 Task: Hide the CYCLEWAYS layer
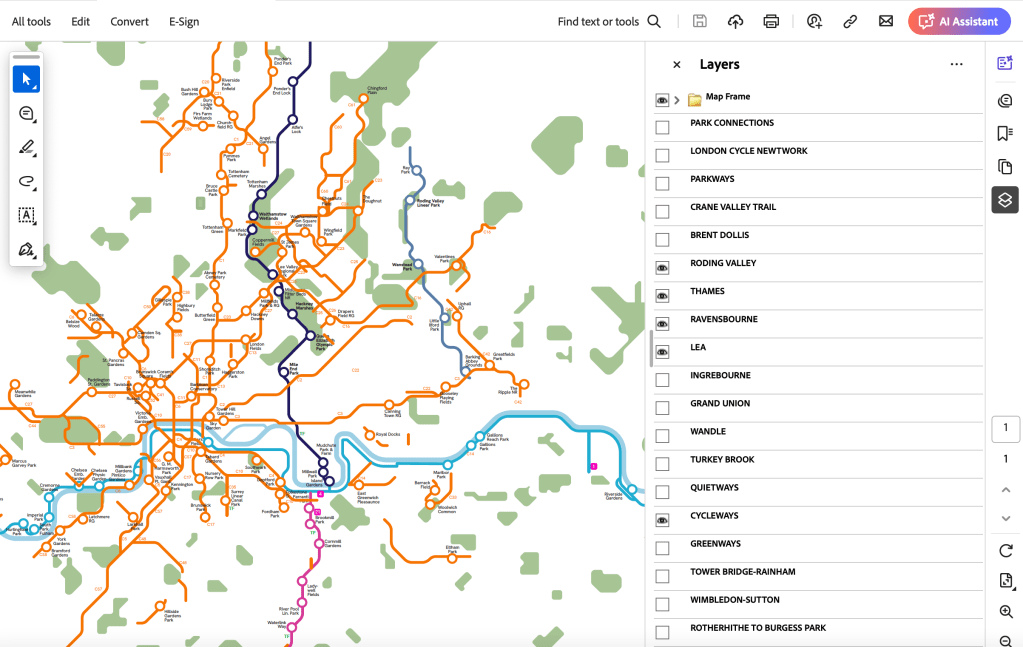coord(662,520)
